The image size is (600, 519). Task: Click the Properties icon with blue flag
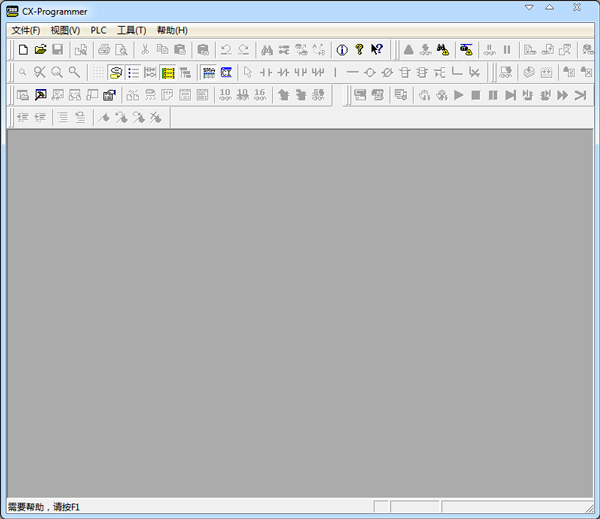(109, 95)
